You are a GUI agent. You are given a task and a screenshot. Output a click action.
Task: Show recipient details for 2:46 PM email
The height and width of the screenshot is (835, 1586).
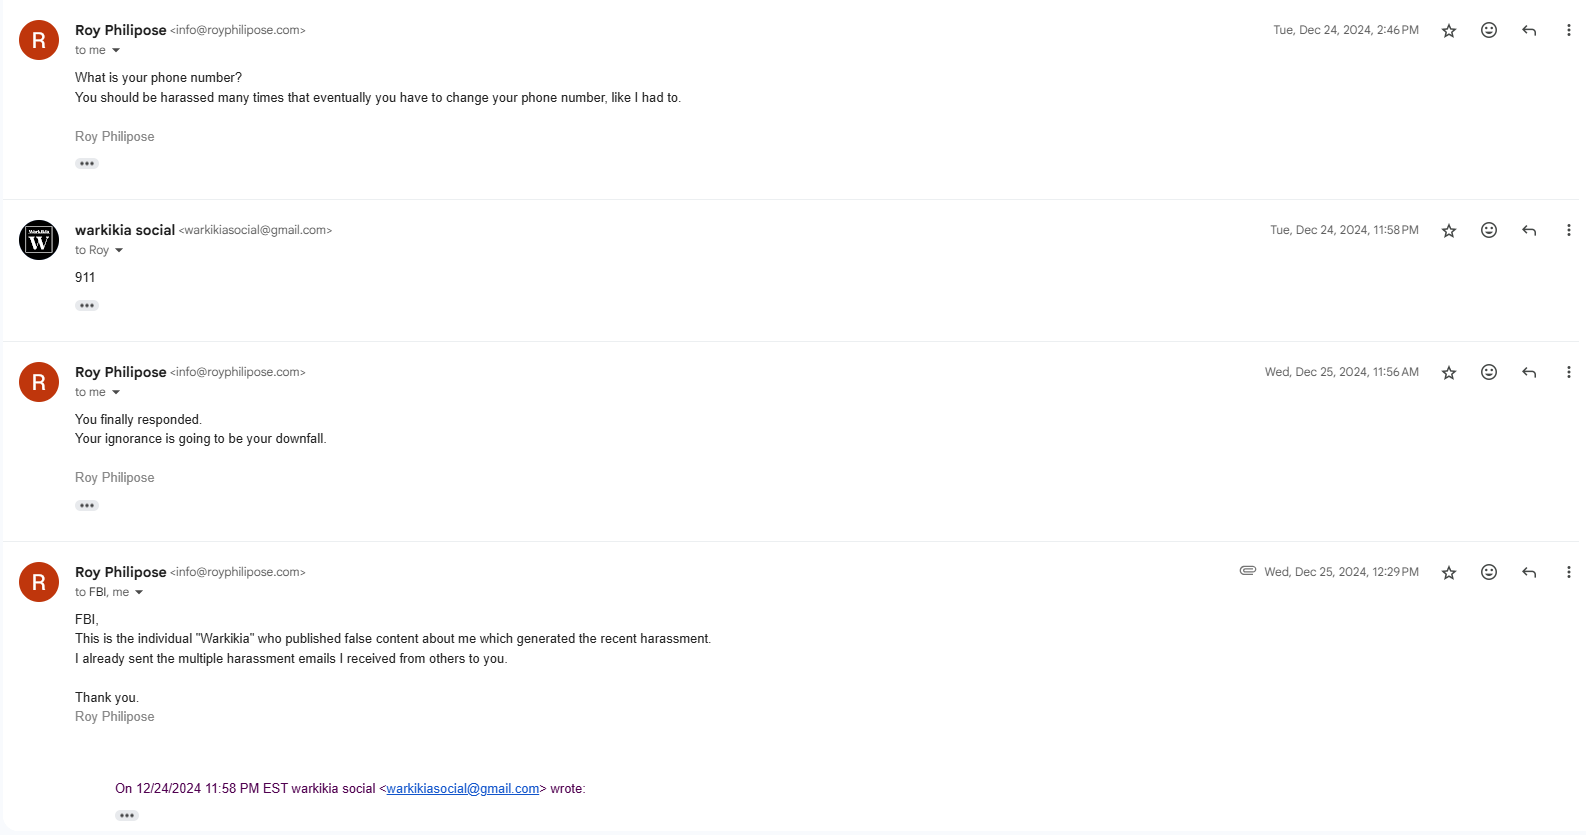pos(116,51)
